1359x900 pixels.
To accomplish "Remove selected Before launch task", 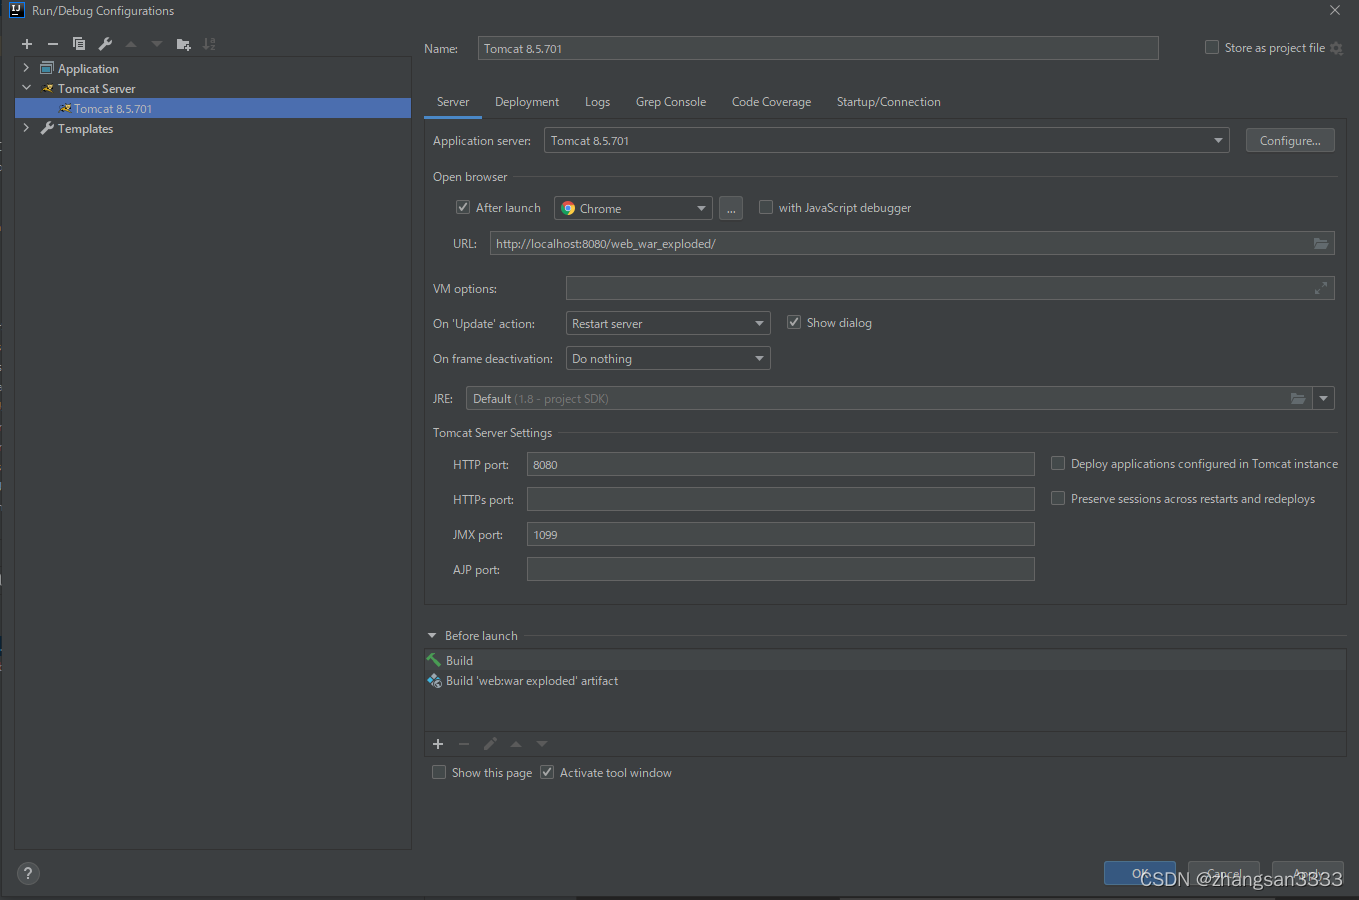I will point(464,744).
